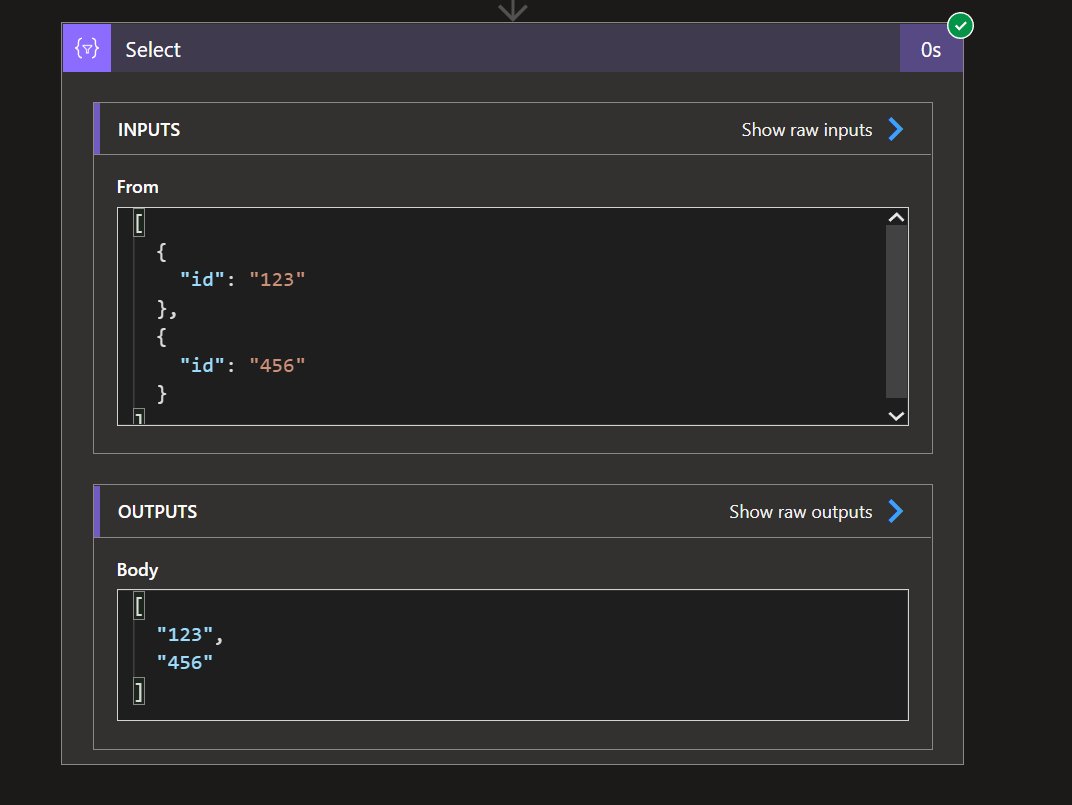The height and width of the screenshot is (805, 1072).
Task: Click the 0s duration label
Action: point(930,50)
